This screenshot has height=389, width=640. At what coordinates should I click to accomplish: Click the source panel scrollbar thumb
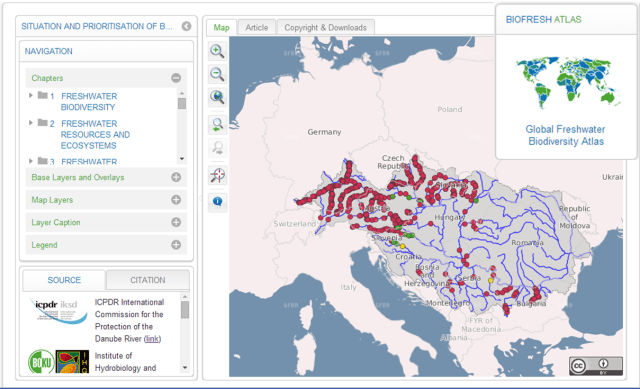coord(185,309)
